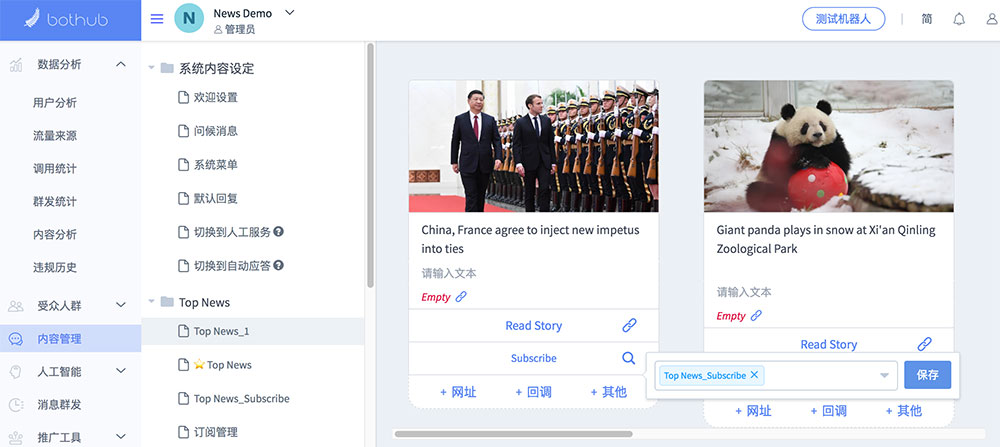Click the horizontal scrollbar below cards
1000x447 pixels.
[513, 434]
